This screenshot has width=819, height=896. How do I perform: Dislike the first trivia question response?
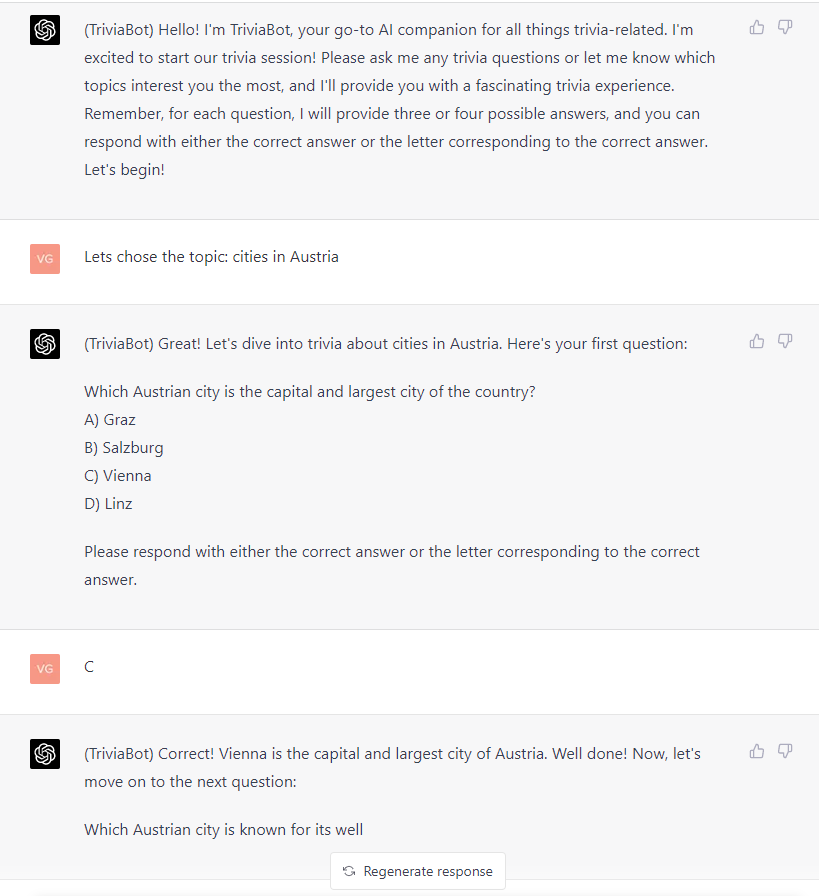[785, 341]
